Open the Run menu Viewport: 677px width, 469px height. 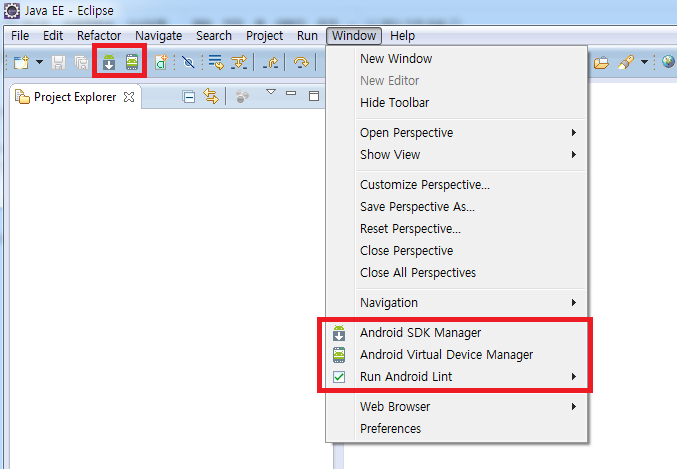[307, 36]
